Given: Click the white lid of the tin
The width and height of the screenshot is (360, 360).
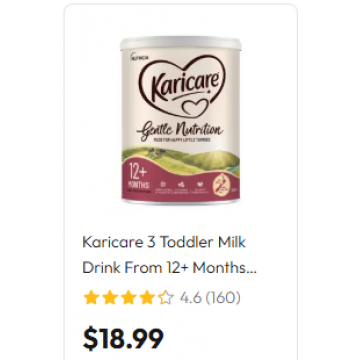Looking at the screenshot, I should 181,43.
